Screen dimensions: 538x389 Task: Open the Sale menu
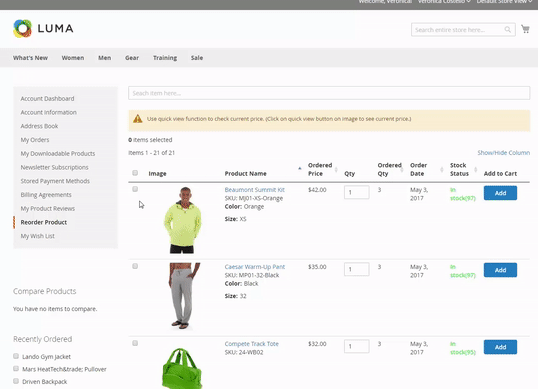(x=197, y=58)
